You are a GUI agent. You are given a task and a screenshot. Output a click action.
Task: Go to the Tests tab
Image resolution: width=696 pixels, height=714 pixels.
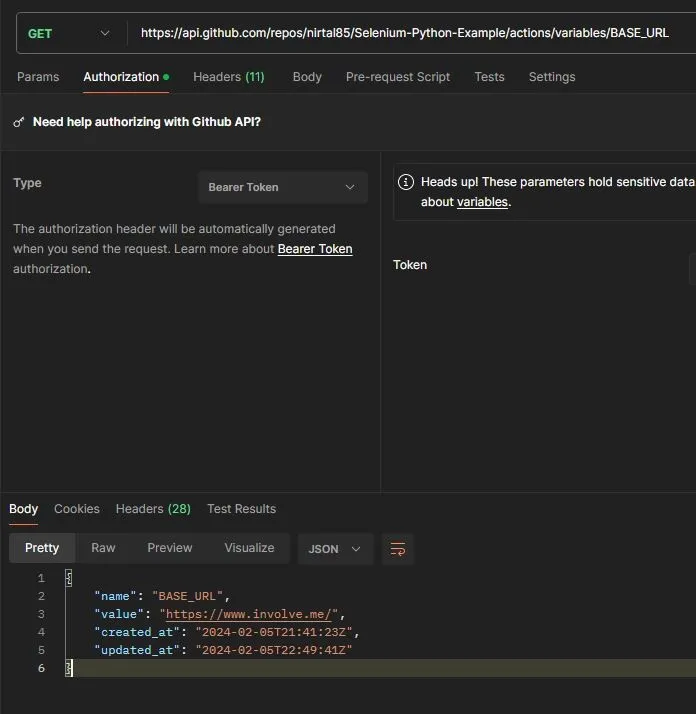pyautogui.click(x=489, y=77)
